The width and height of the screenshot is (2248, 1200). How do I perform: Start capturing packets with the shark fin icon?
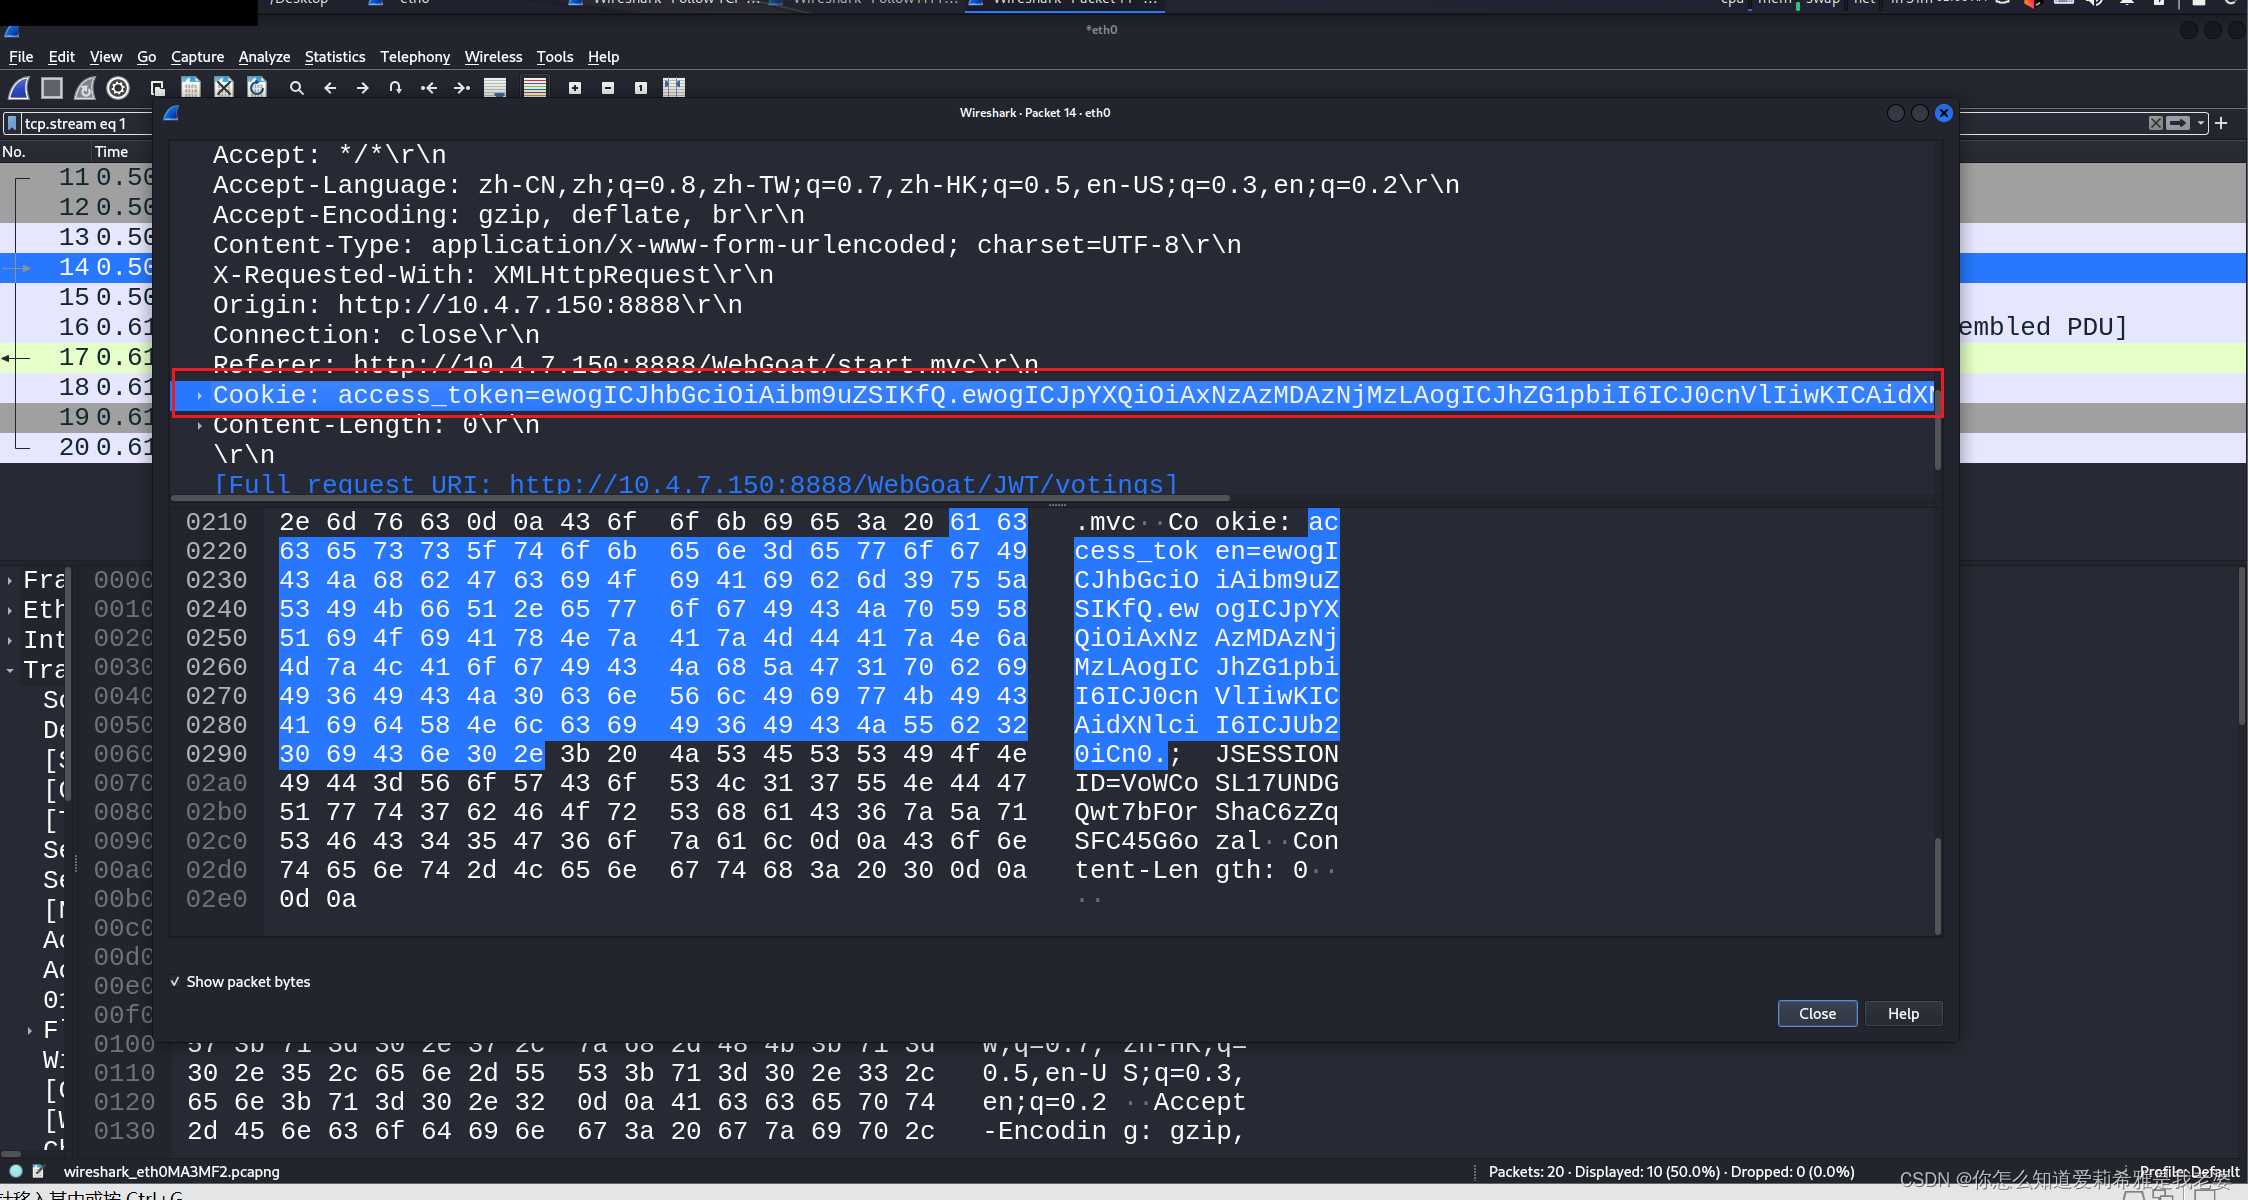point(19,88)
